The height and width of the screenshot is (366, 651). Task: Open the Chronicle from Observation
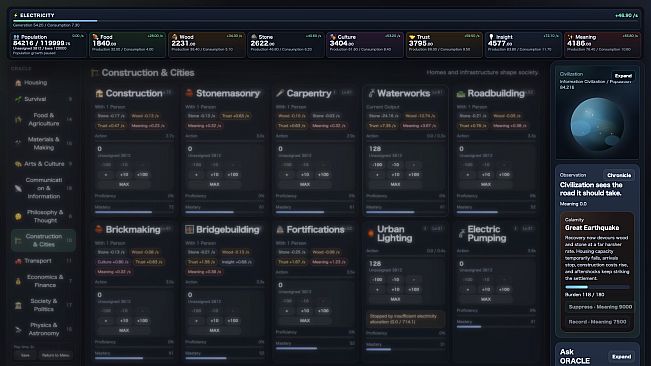click(x=619, y=175)
